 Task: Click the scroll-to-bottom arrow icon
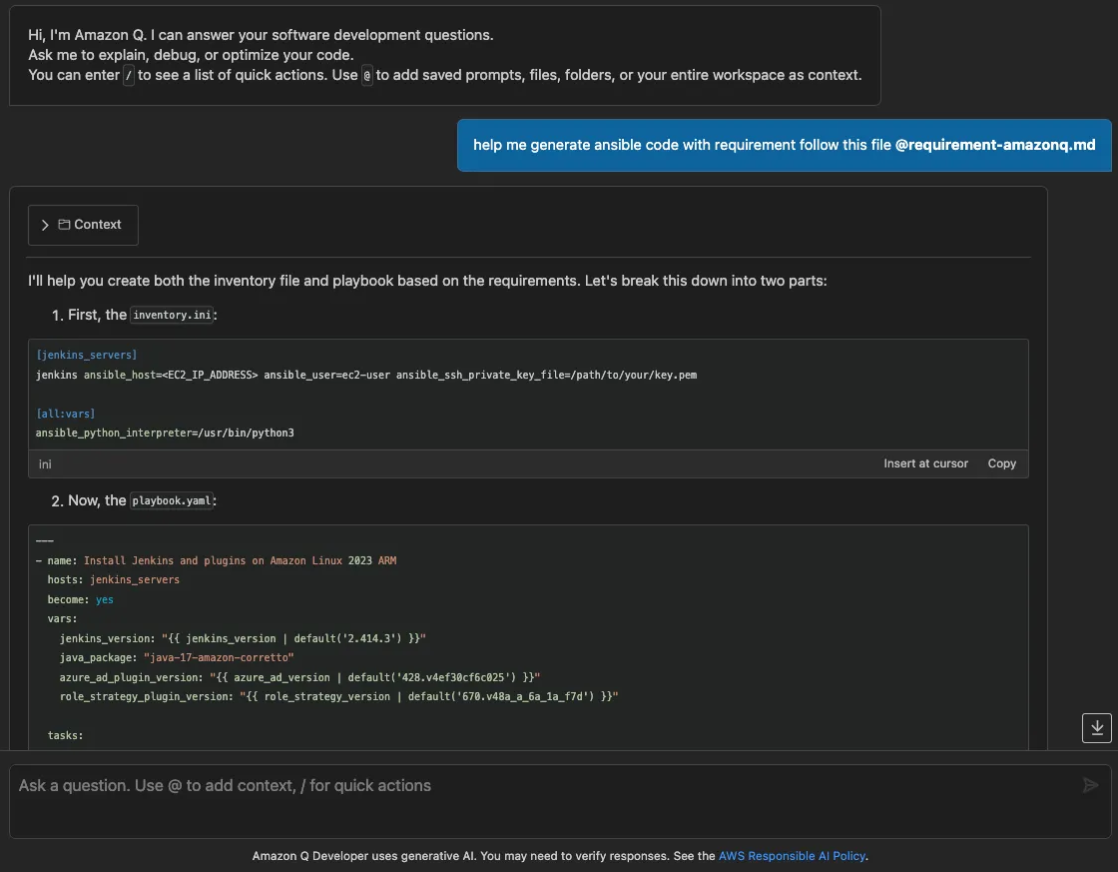click(1097, 728)
